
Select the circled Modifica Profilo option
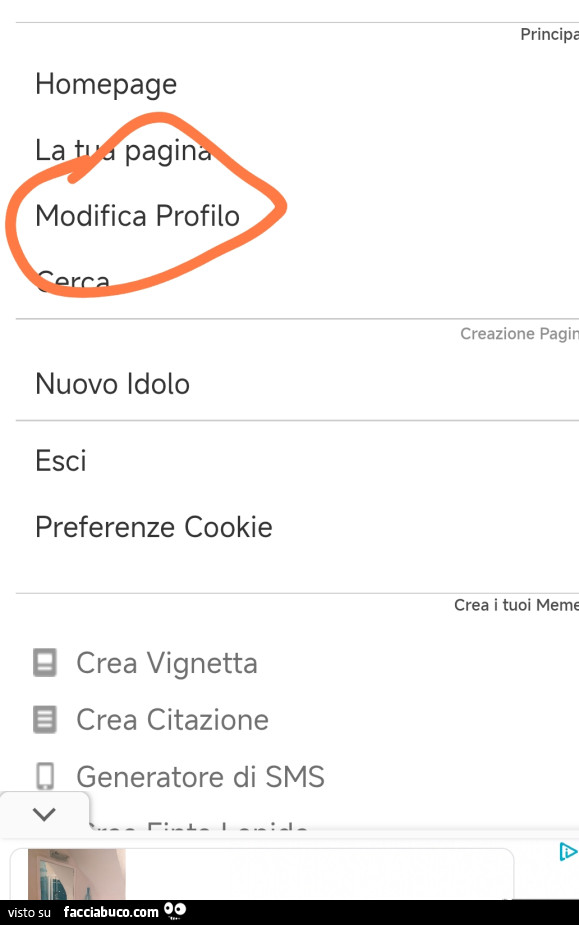[x=137, y=216]
